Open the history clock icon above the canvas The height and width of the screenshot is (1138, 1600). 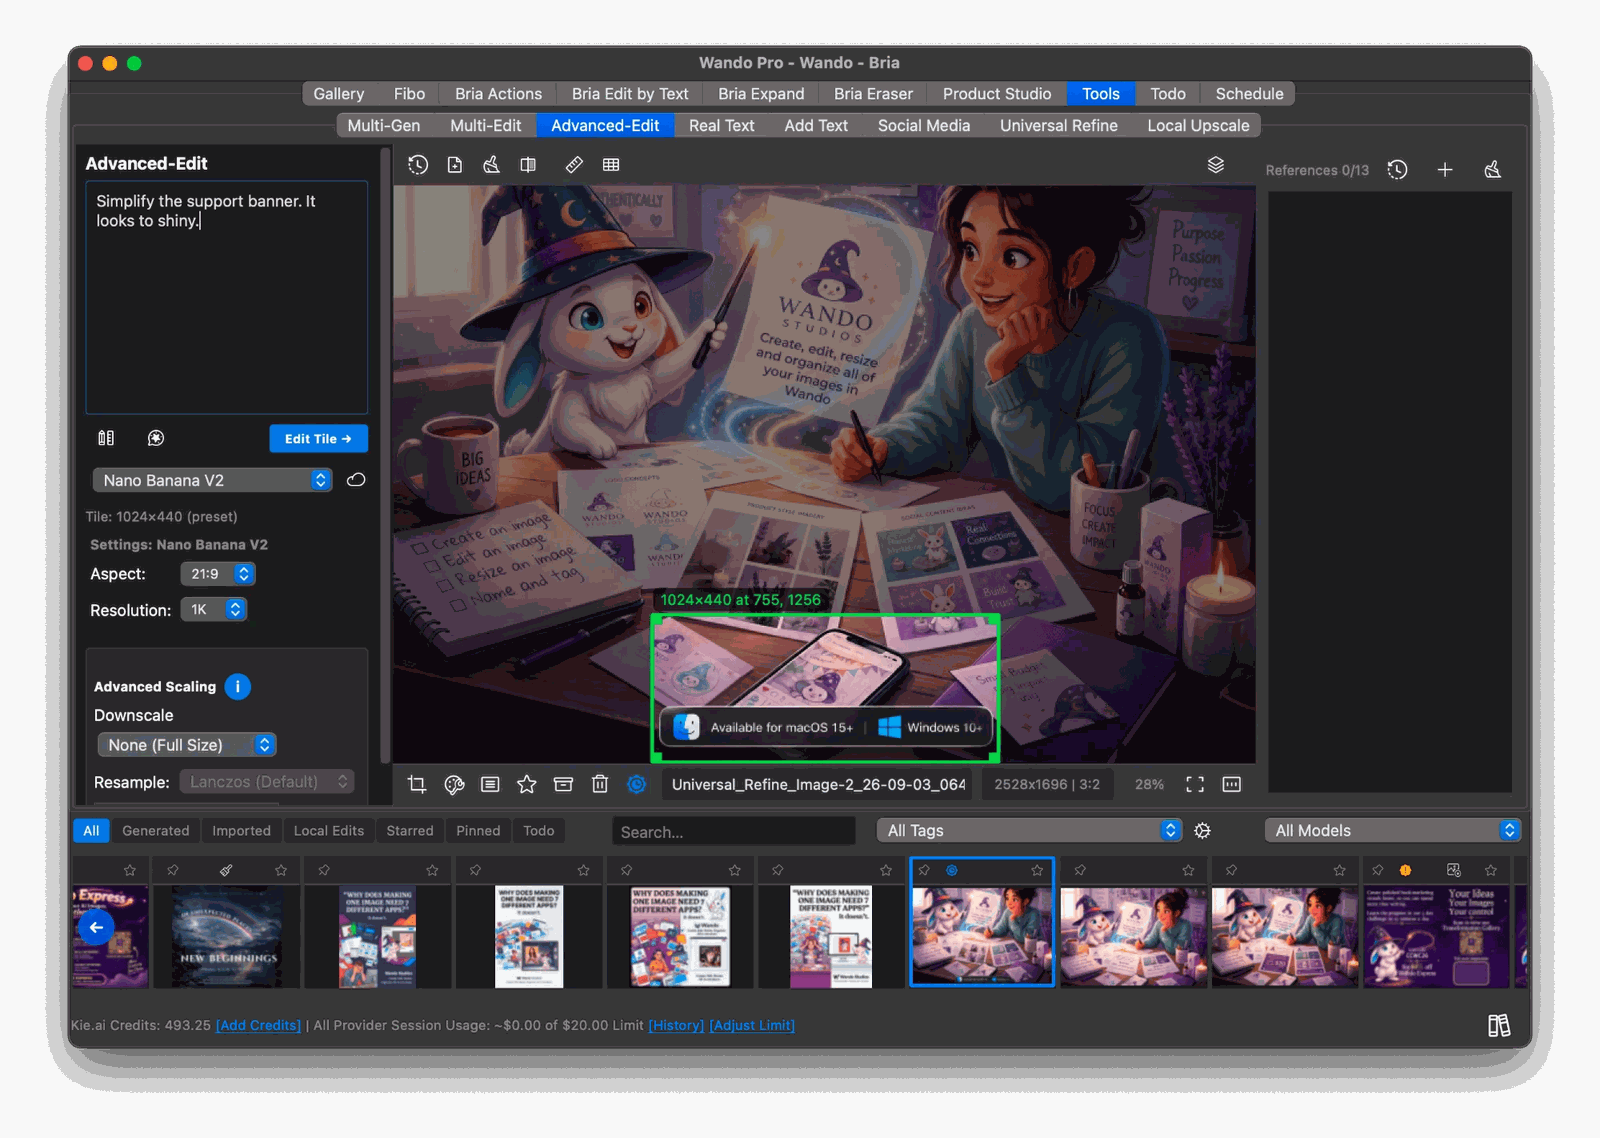tap(418, 165)
